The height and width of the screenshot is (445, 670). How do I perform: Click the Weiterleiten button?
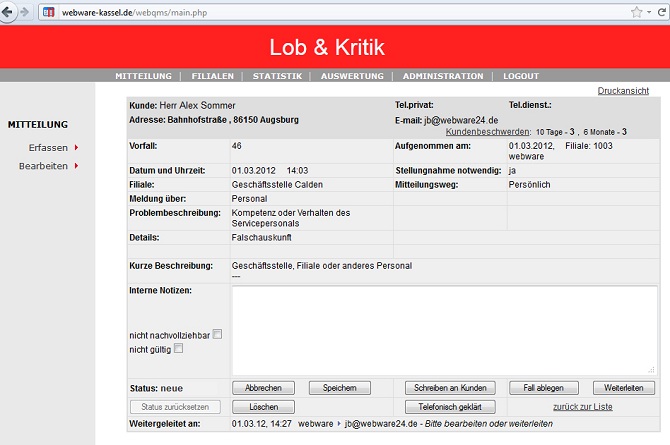click(624, 388)
